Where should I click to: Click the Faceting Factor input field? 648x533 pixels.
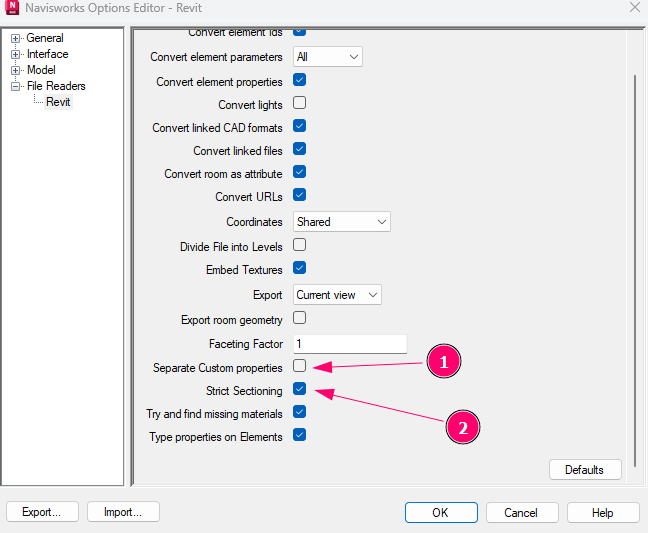(349, 343)
